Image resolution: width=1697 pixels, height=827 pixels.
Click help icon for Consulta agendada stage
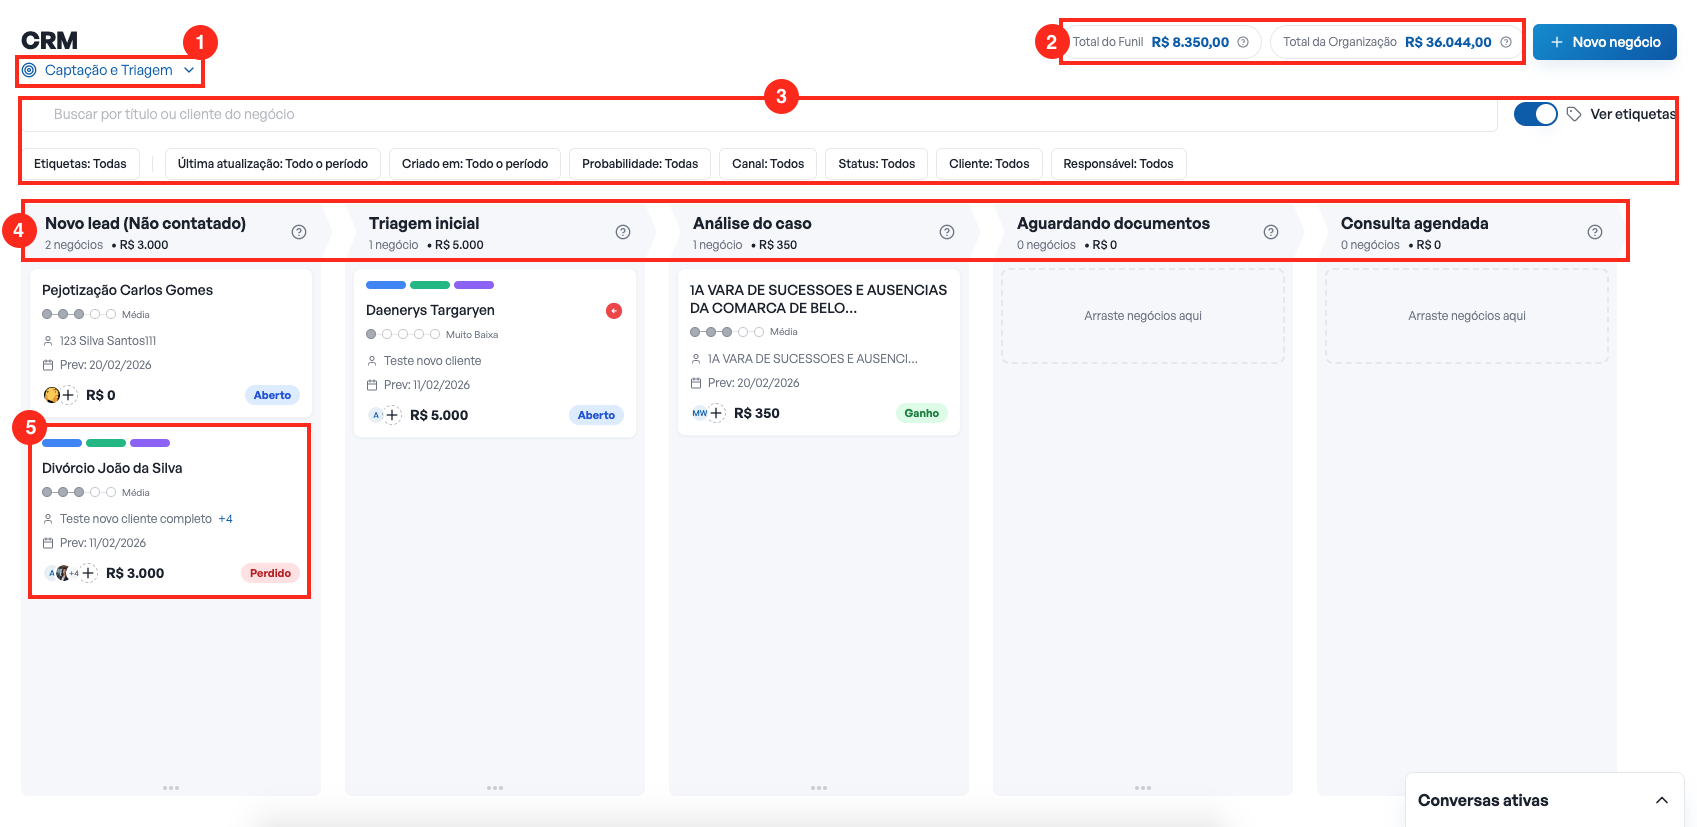click(1595, 232)
